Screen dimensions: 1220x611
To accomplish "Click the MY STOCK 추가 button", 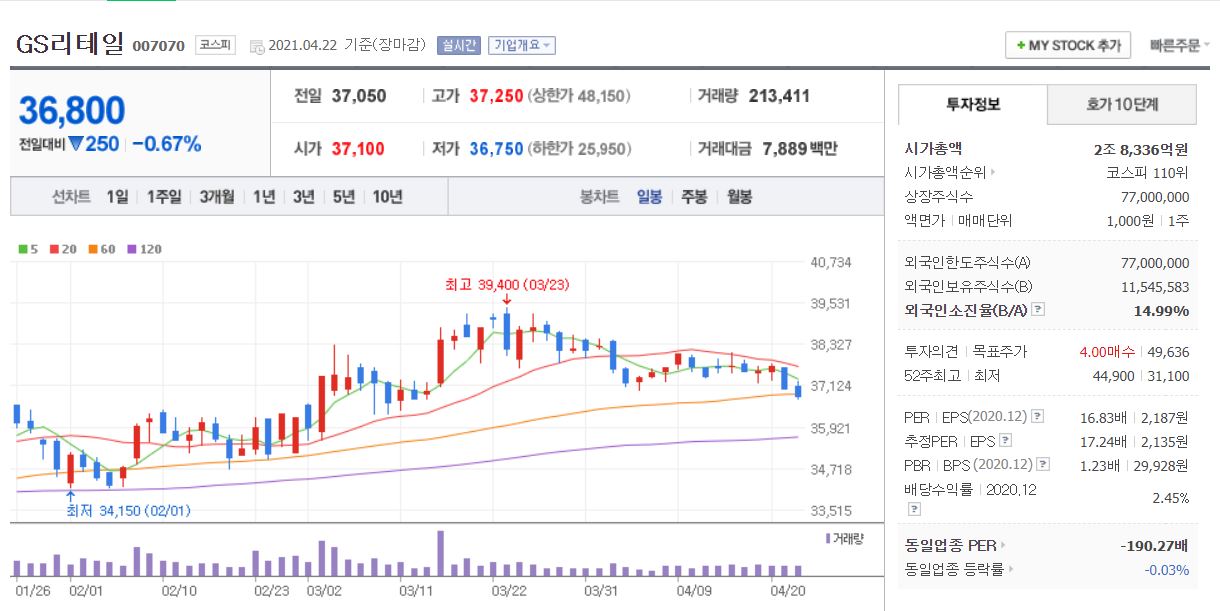I will 1068,45.
